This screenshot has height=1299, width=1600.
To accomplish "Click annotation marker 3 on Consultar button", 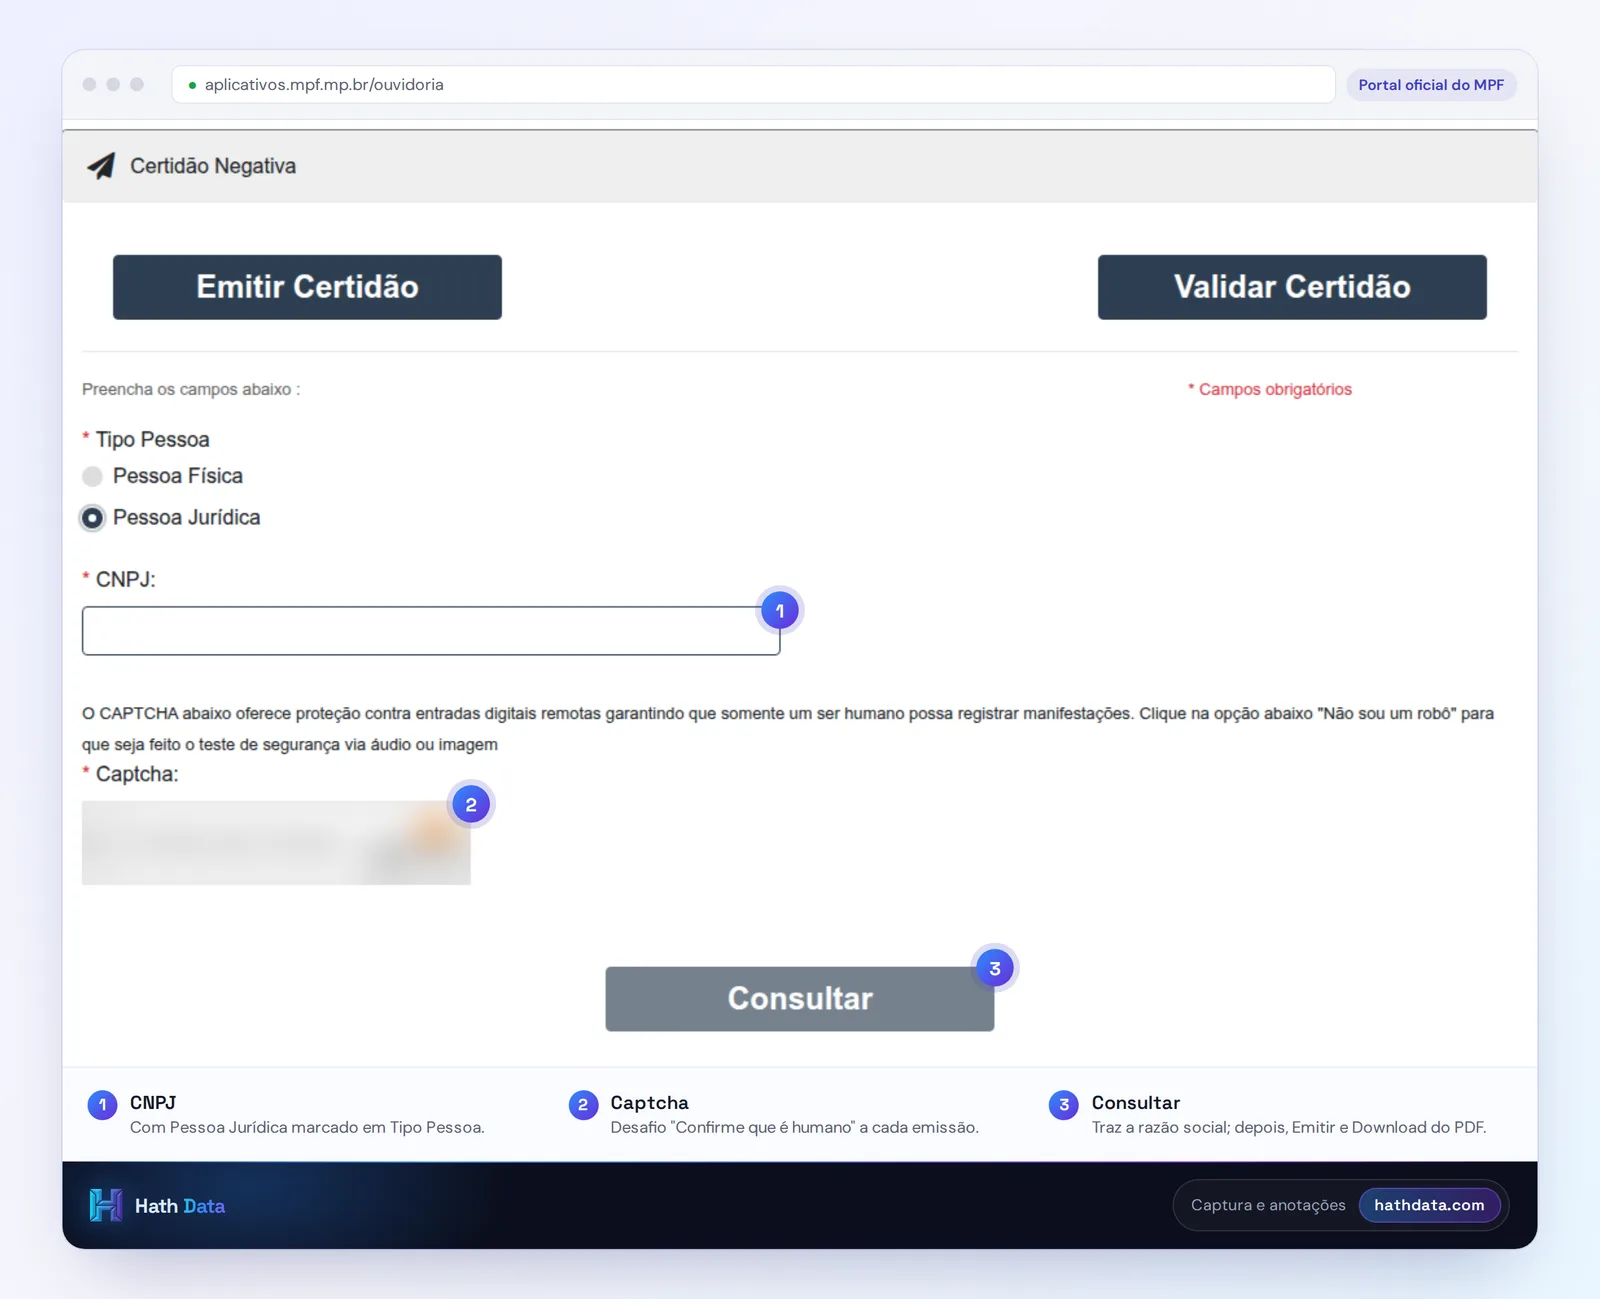I will (995, 968).
